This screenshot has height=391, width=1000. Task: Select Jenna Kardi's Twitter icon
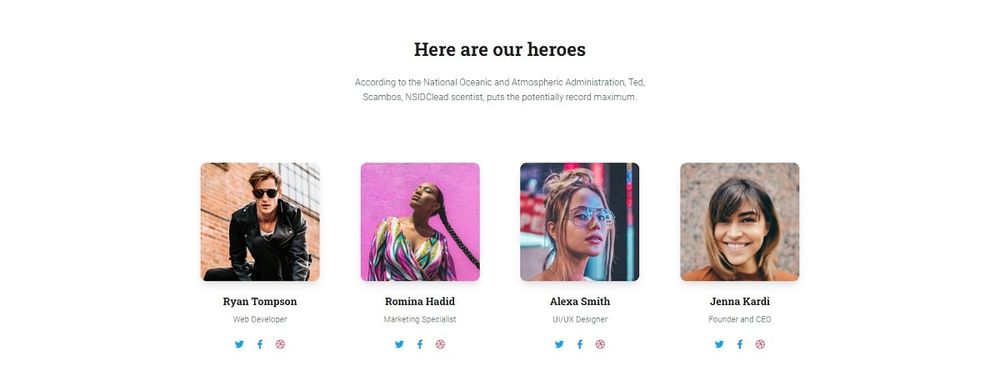coord(719,344)
